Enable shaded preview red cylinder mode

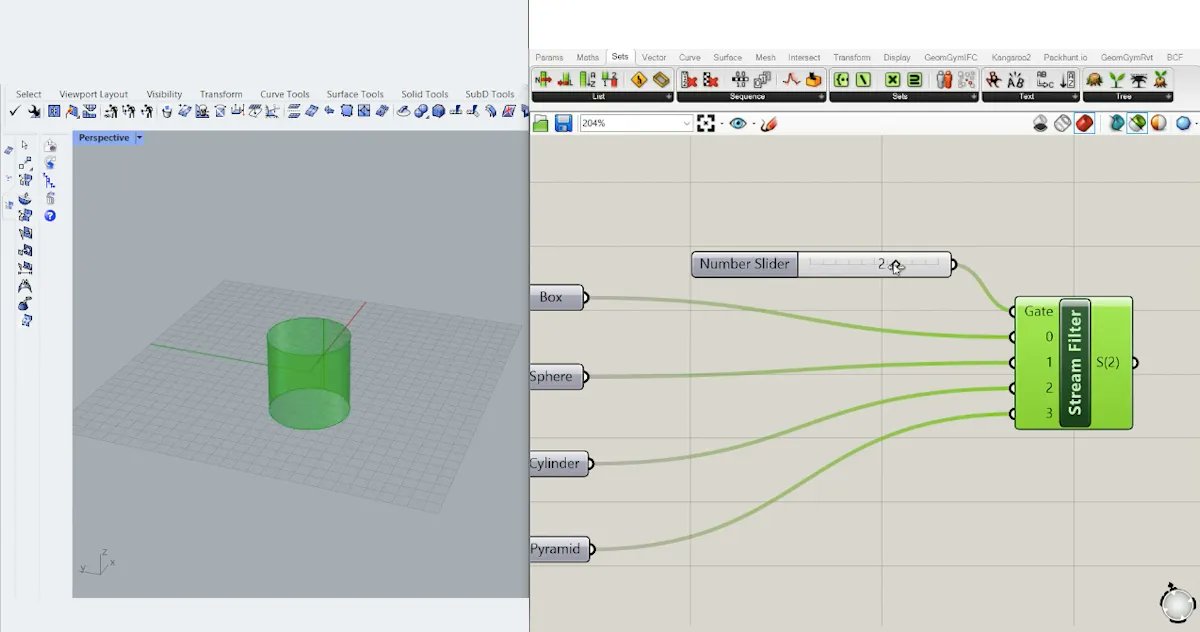(x=1084, y=123)
